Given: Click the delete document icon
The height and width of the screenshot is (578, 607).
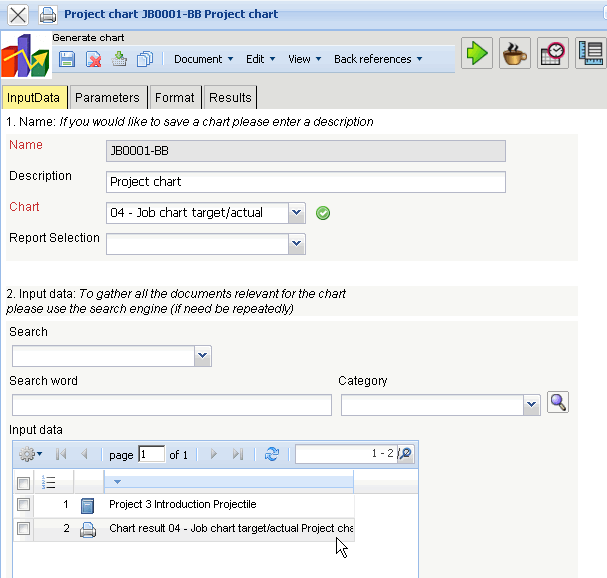Looking at the screenshot, I should [93, 59].
